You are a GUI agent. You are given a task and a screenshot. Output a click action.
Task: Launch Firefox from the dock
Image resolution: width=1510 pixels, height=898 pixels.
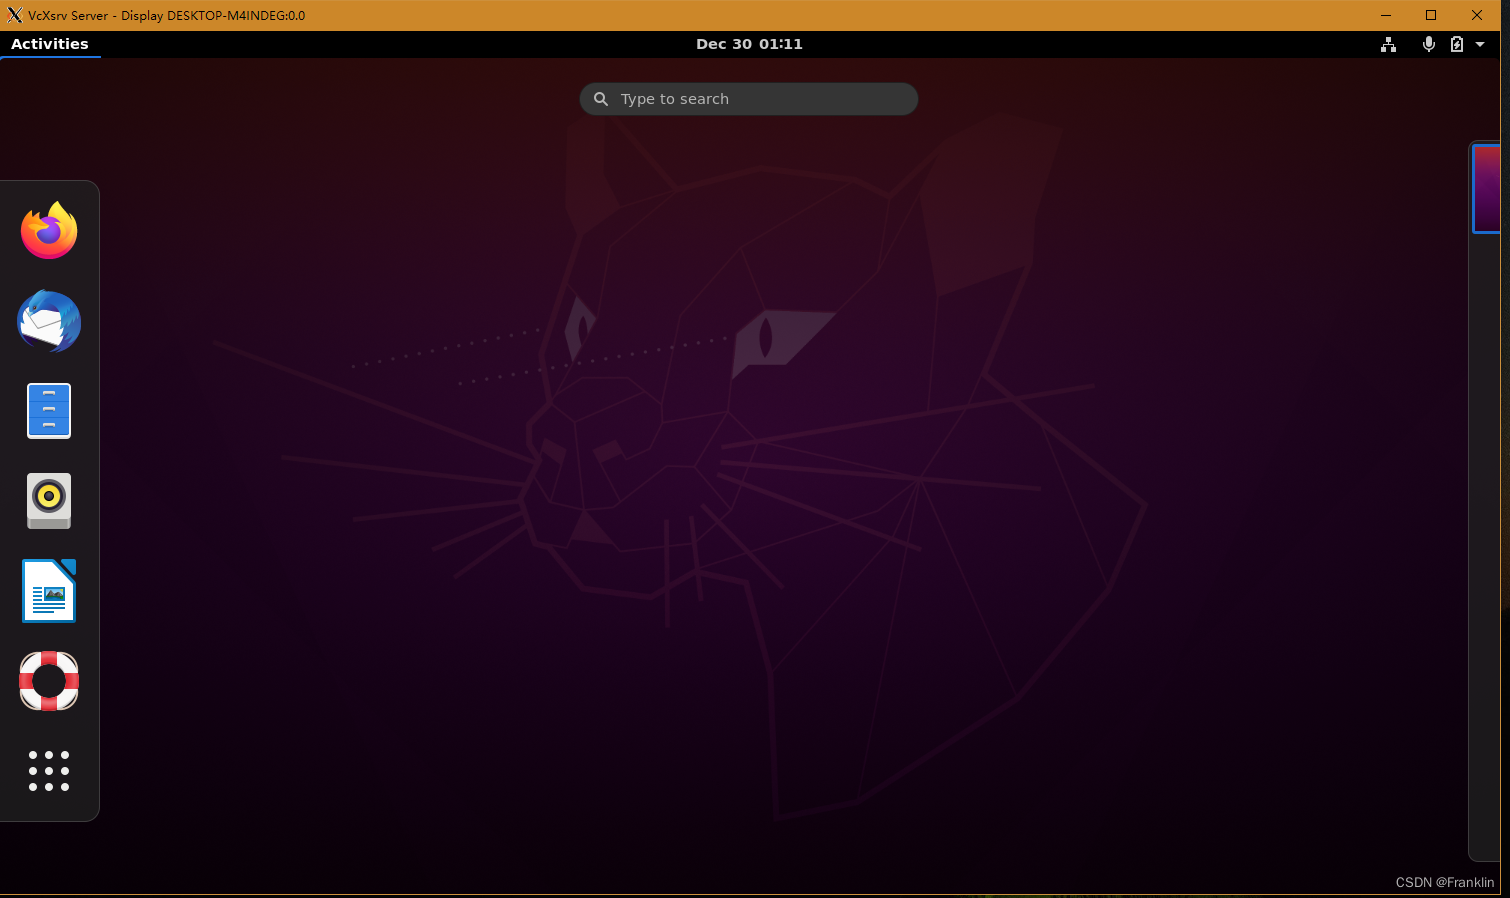click(48, 230)
